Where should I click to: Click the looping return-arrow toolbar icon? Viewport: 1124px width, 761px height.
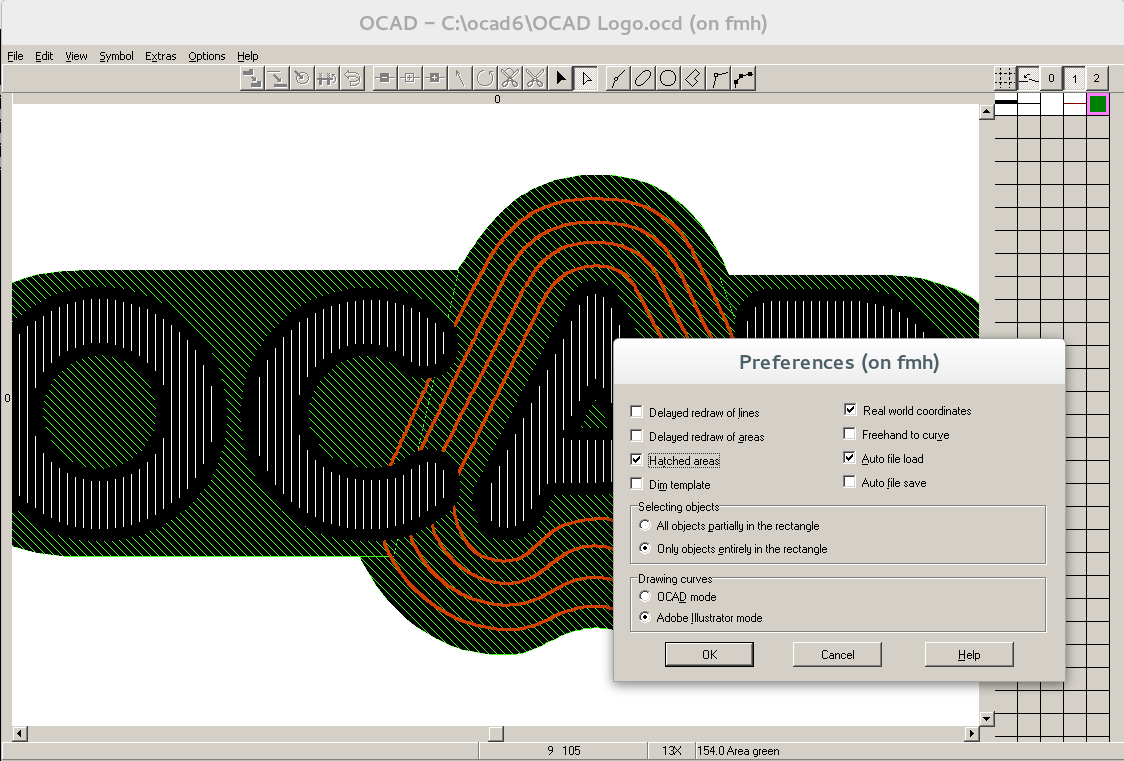coord(352,78)
